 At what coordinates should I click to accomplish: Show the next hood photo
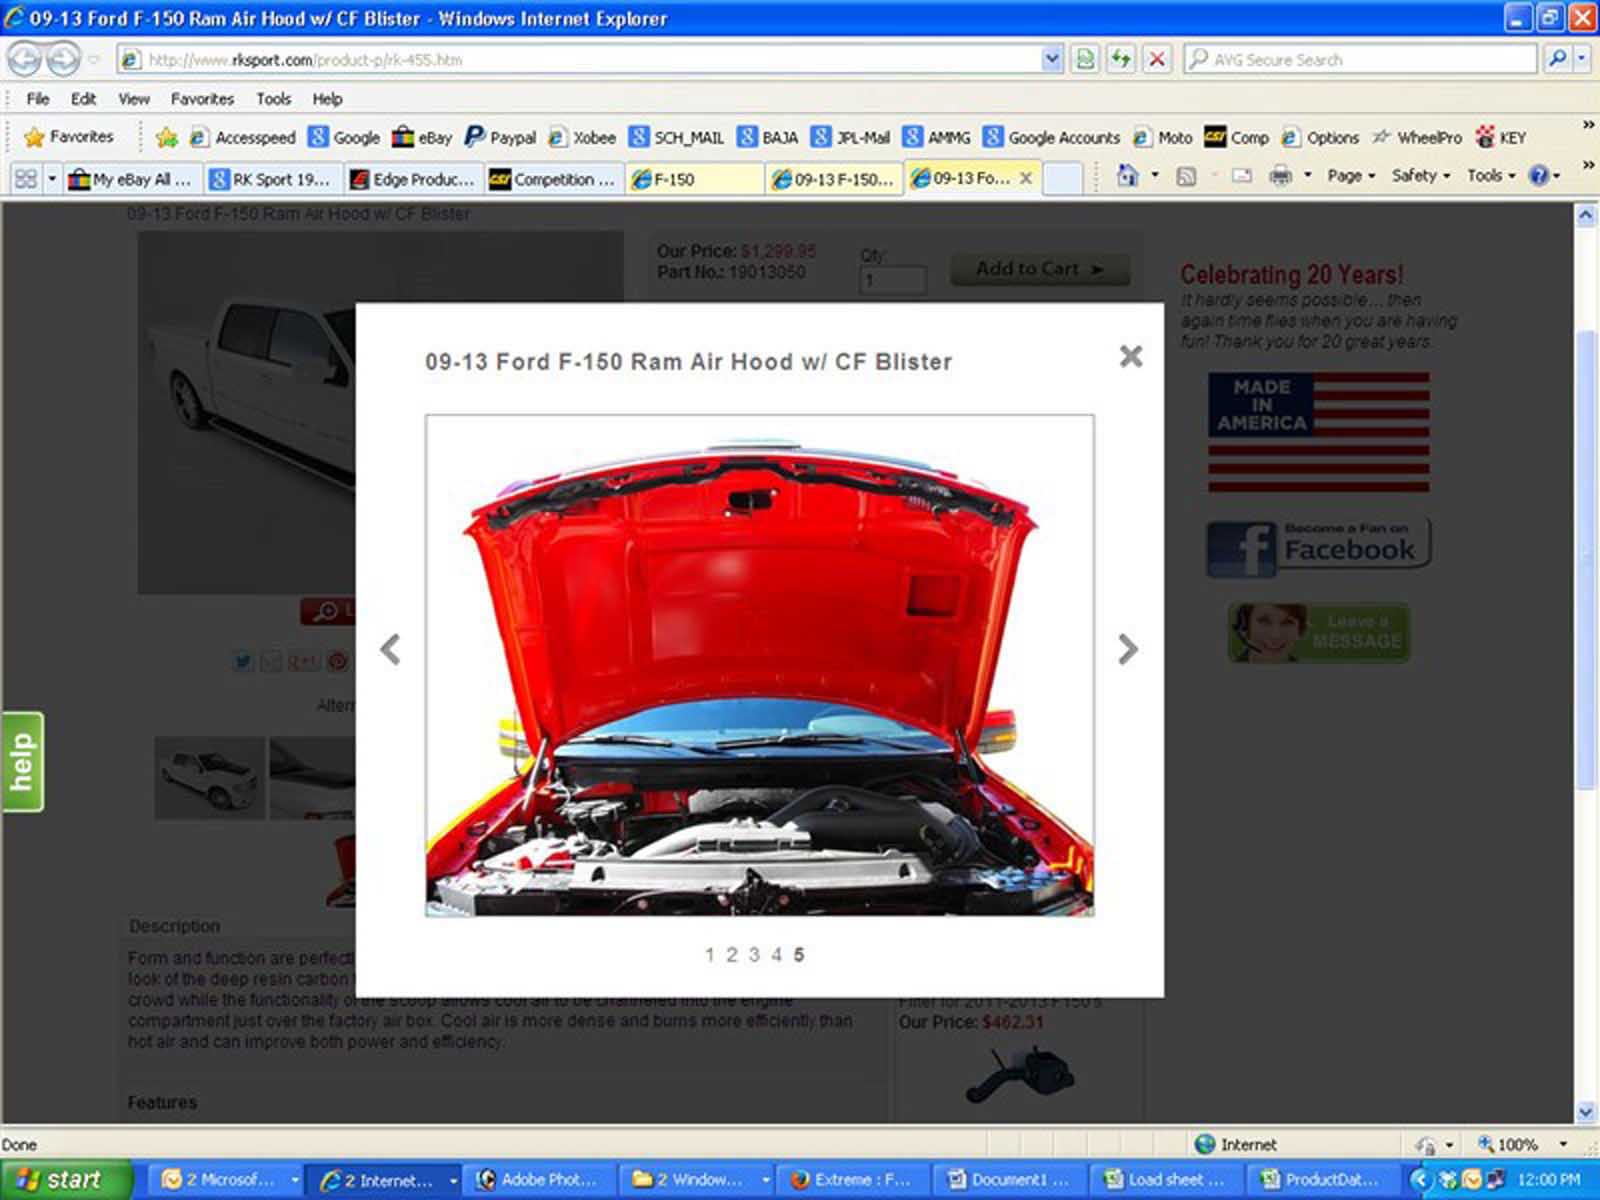tap(1127, 649)
